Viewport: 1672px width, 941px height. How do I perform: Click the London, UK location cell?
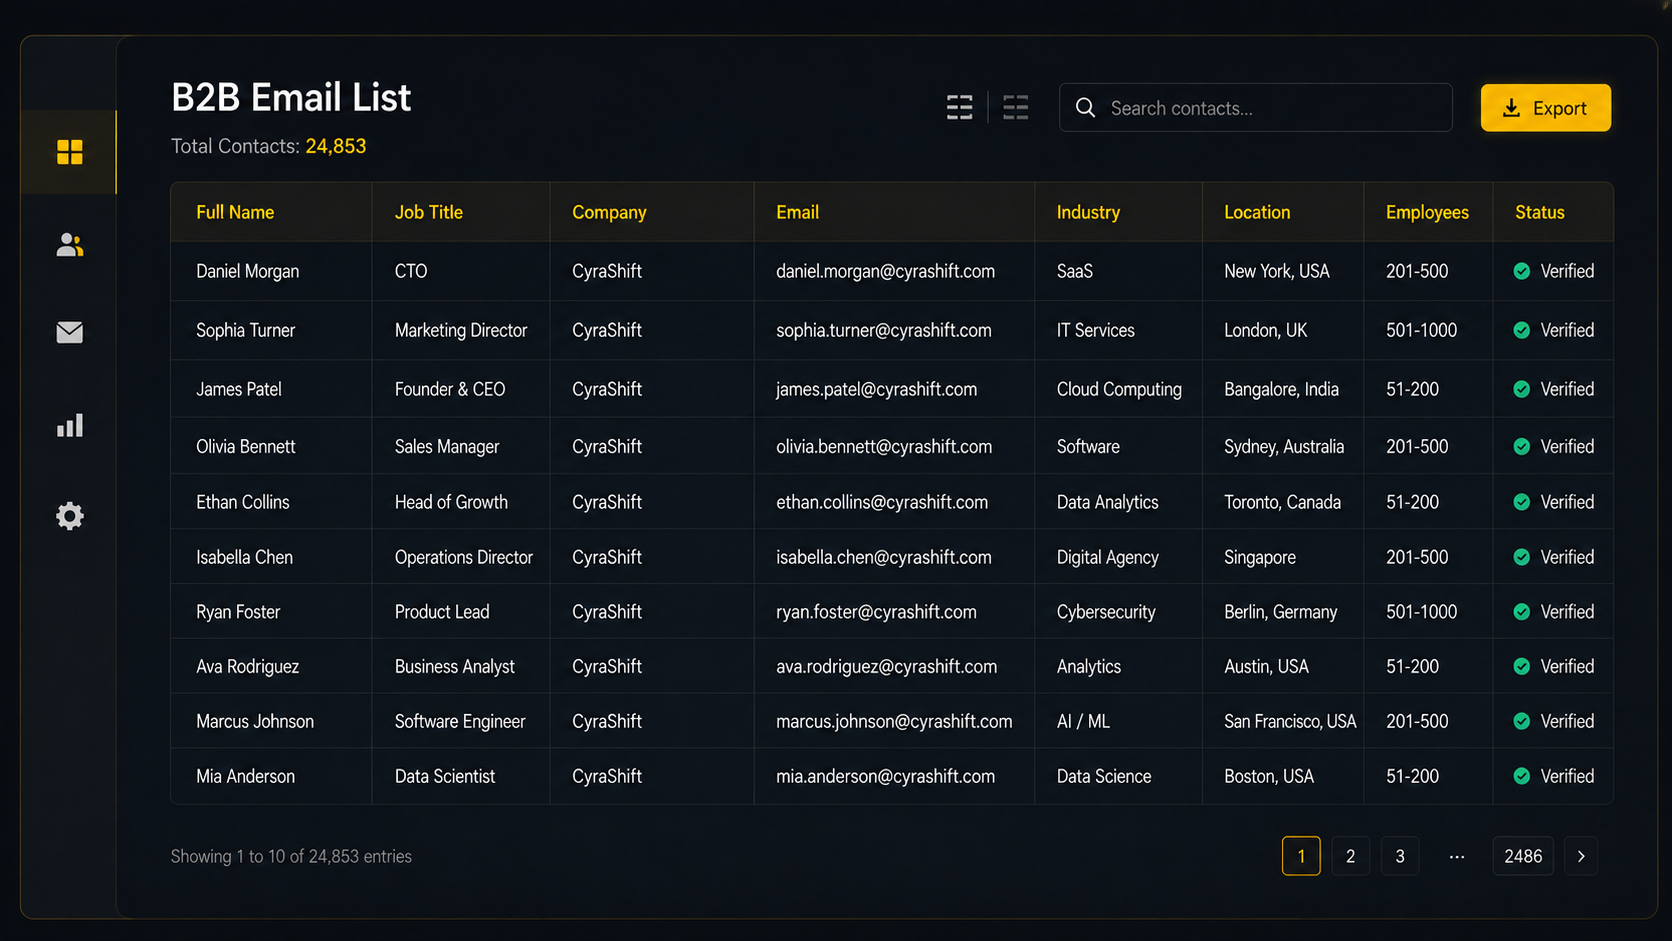(x=1266, y=330)
